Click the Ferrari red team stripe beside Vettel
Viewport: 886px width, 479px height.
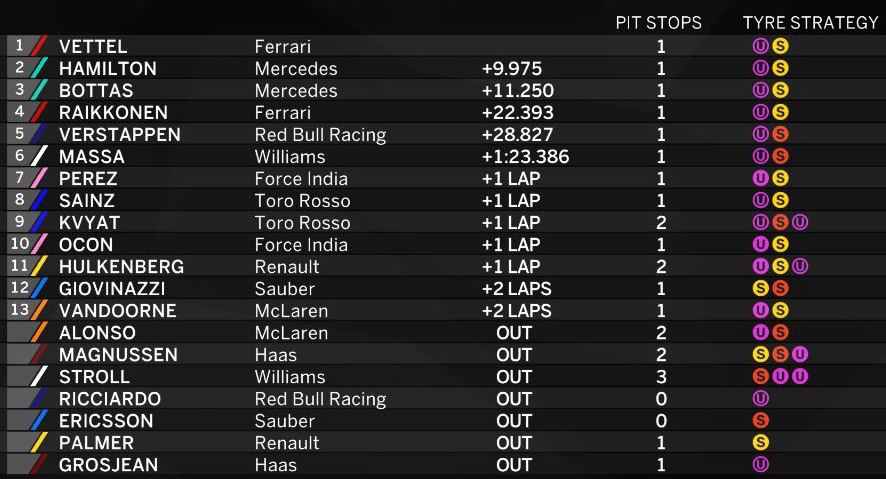tap(39, 46)
